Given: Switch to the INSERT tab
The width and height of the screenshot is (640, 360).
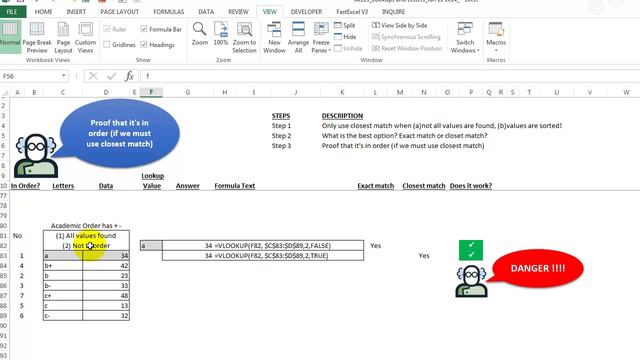Looking at the screenshot, I should click(x=76, y=12).
